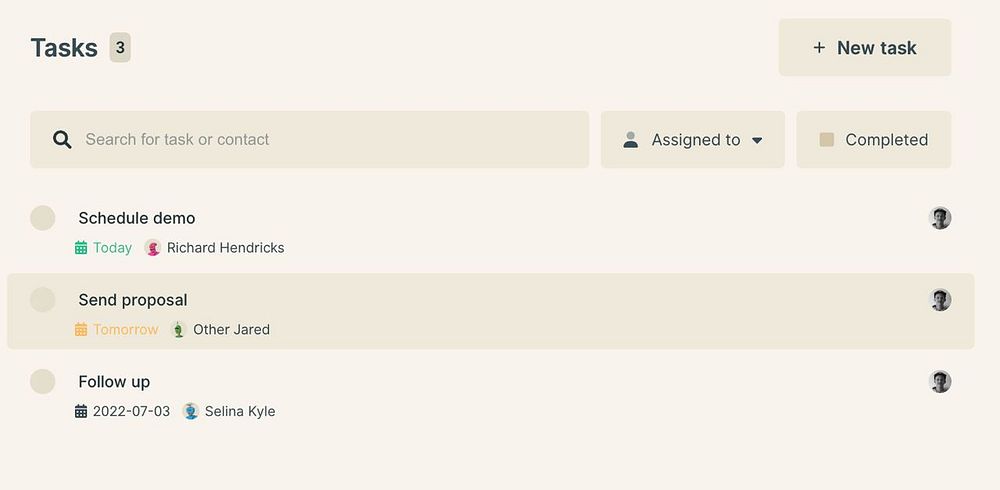
Task: Click the orange calendar icon beside Tomorrow
Action: [x=81, y=329]
